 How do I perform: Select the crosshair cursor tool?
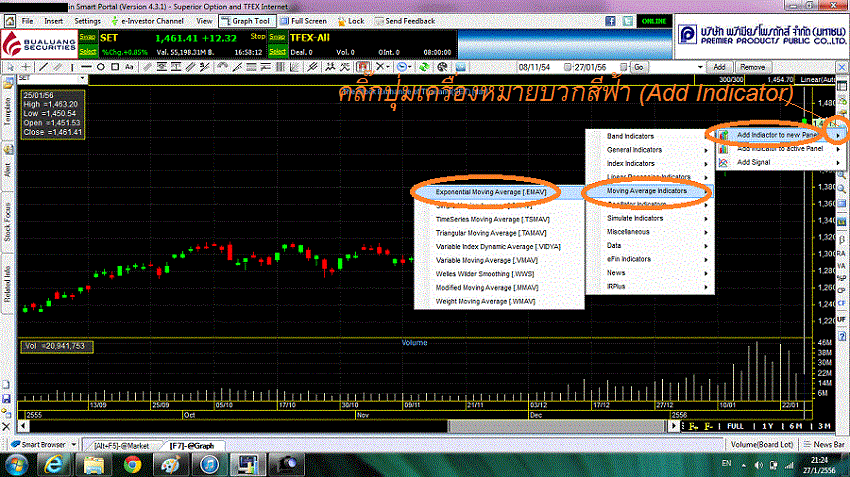pyautogui.click(x=25, y=67)
